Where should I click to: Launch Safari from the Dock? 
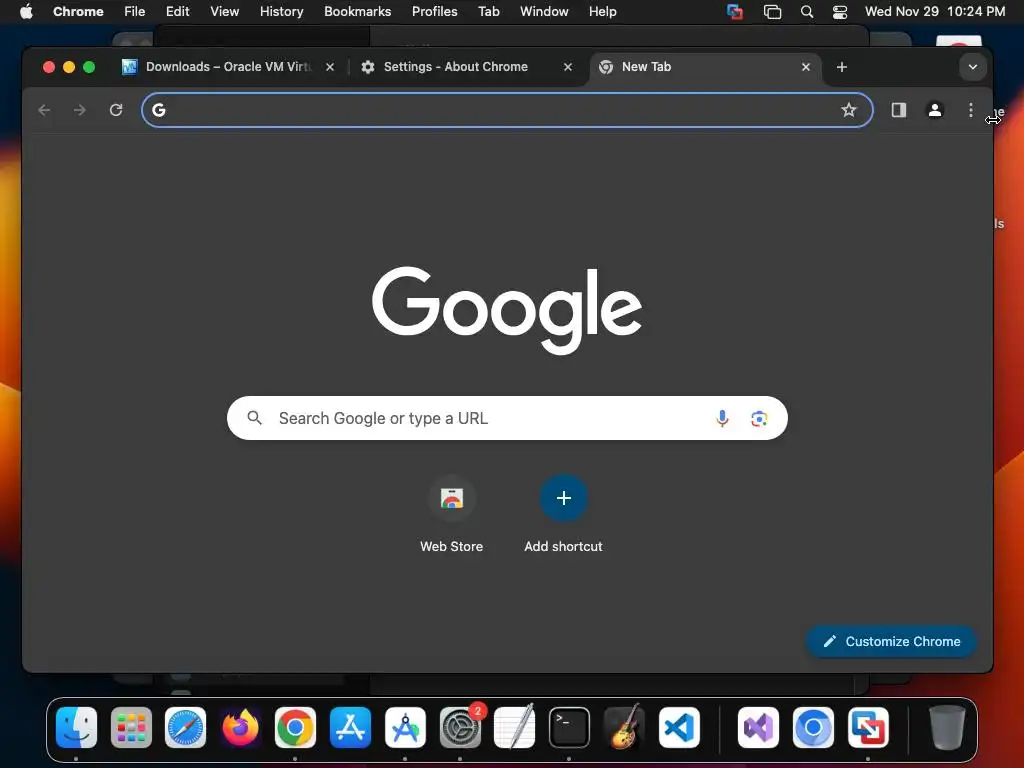tap(185, 728)
